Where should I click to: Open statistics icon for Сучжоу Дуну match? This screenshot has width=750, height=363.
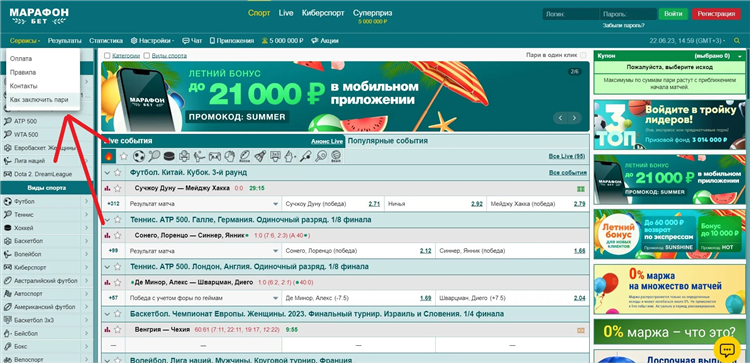tap(108, 188)
